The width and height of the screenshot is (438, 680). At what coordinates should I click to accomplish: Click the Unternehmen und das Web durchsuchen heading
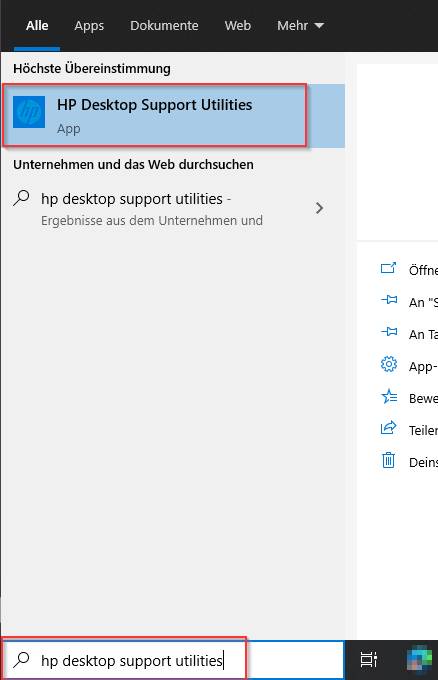(134, 165)
